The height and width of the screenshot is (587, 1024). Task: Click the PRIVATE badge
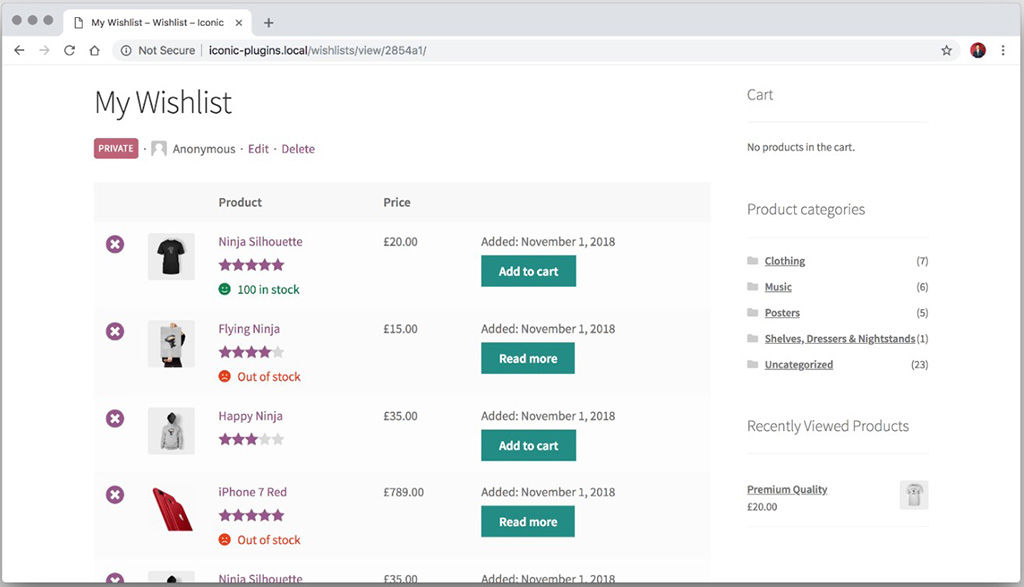point(116,148)
